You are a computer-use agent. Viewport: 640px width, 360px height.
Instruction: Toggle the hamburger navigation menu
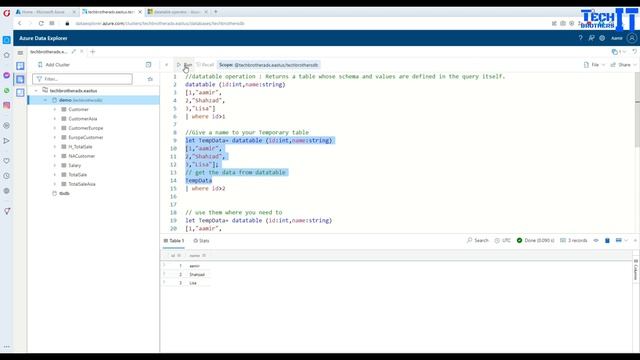[x=20, y=53]
